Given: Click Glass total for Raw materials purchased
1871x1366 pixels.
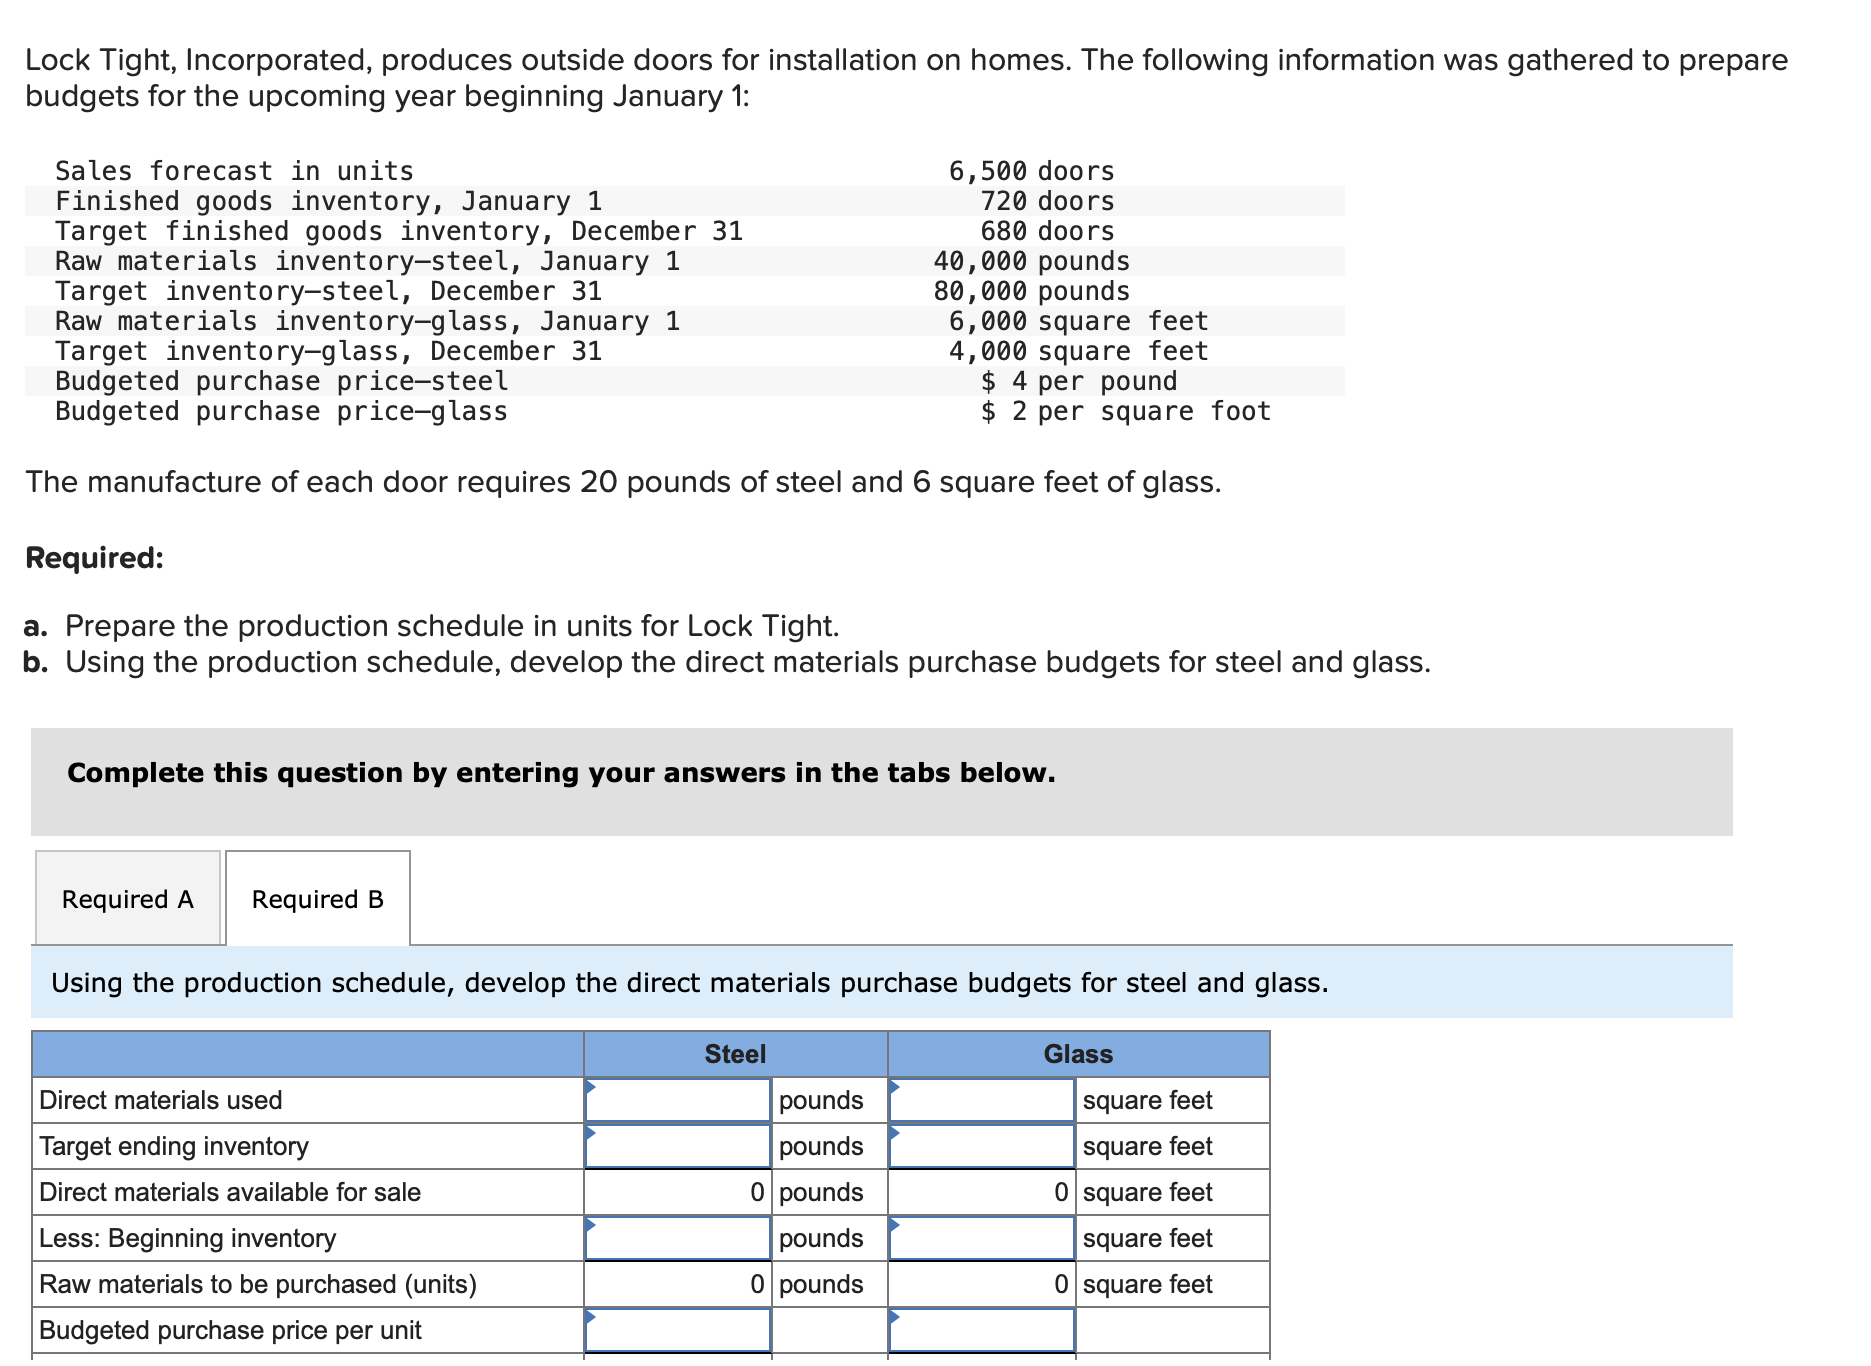Looking at the screenshot, I should 982,1284.
